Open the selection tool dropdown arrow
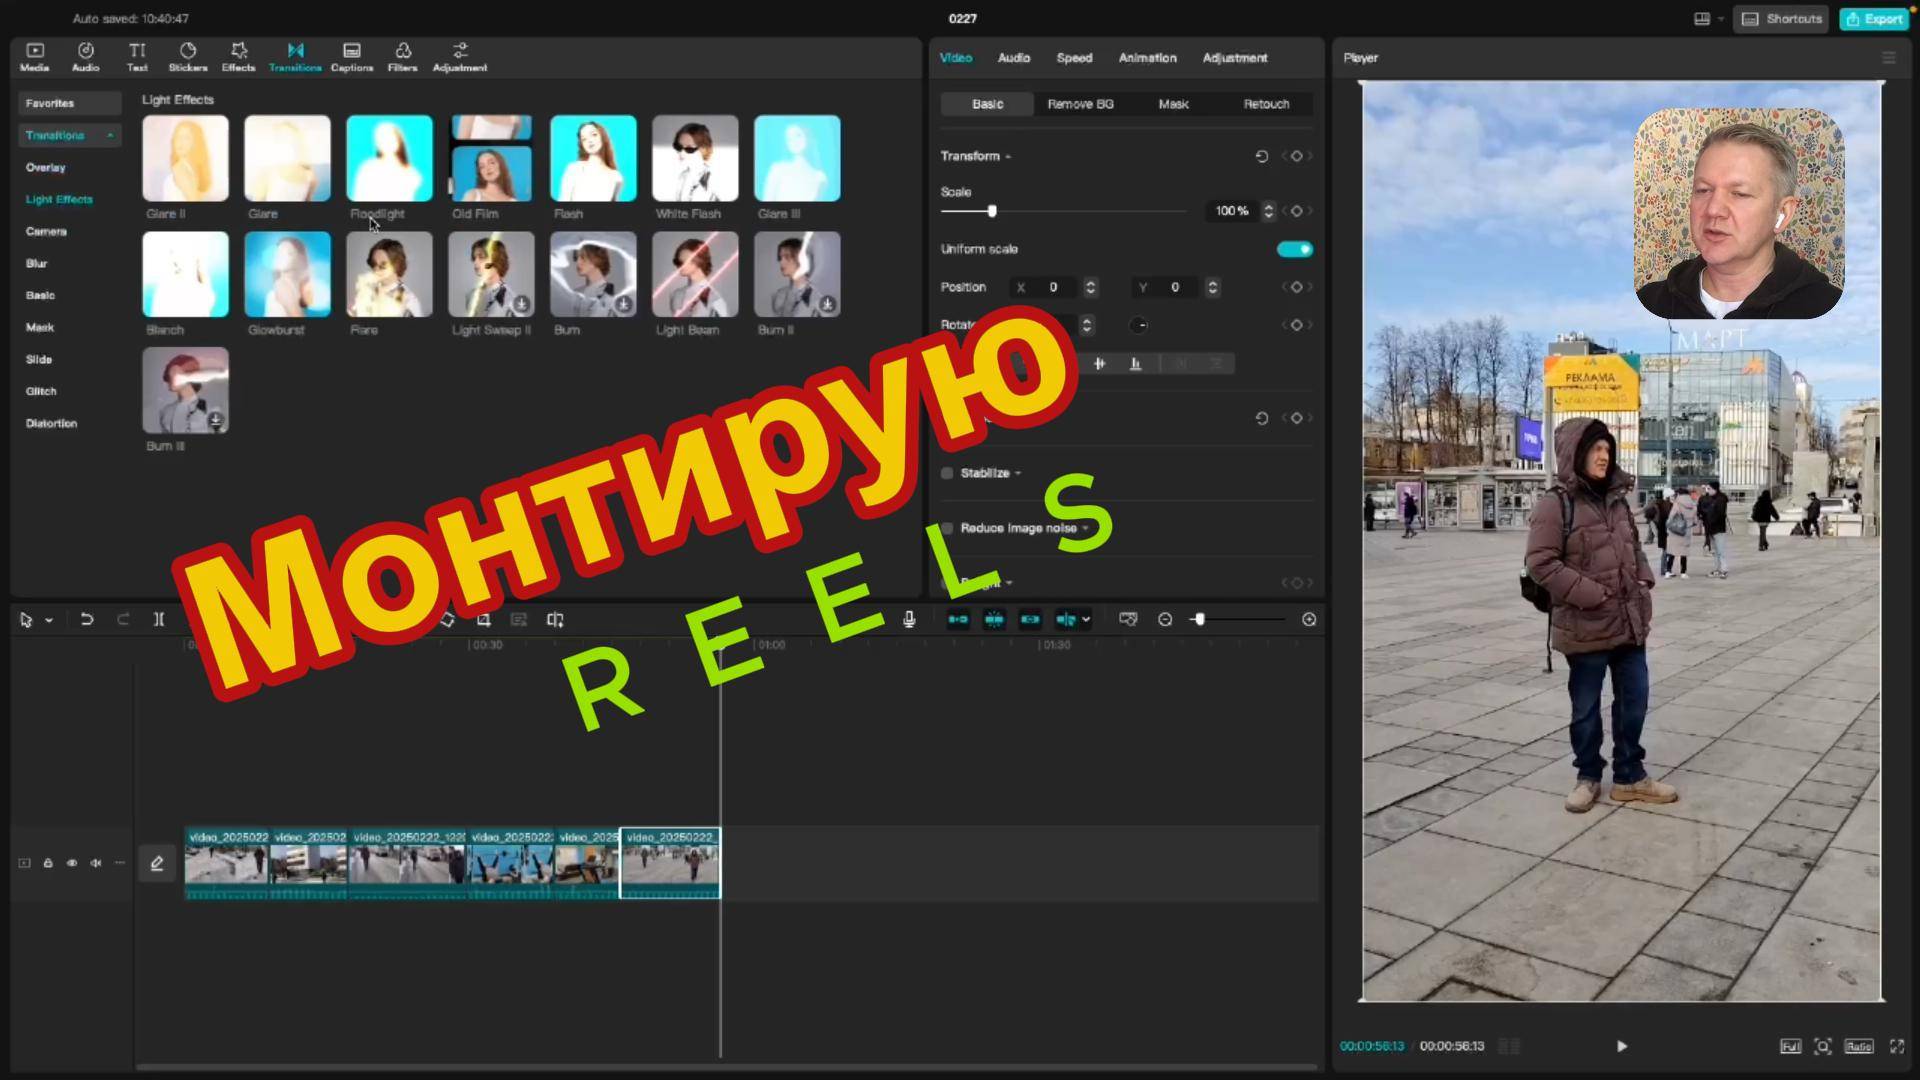 tap(47, 619)
